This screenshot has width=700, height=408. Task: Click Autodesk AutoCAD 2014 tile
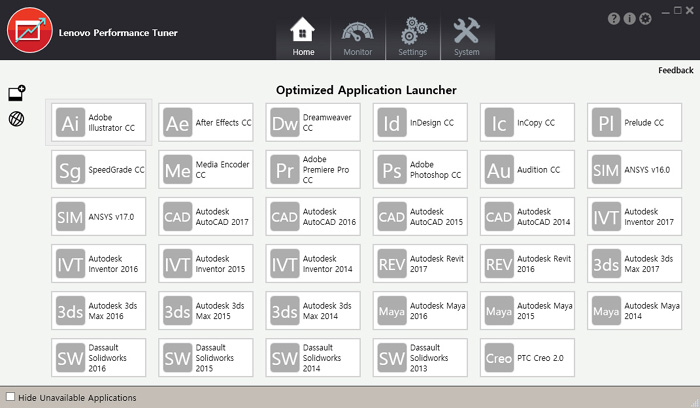[527, 216]
